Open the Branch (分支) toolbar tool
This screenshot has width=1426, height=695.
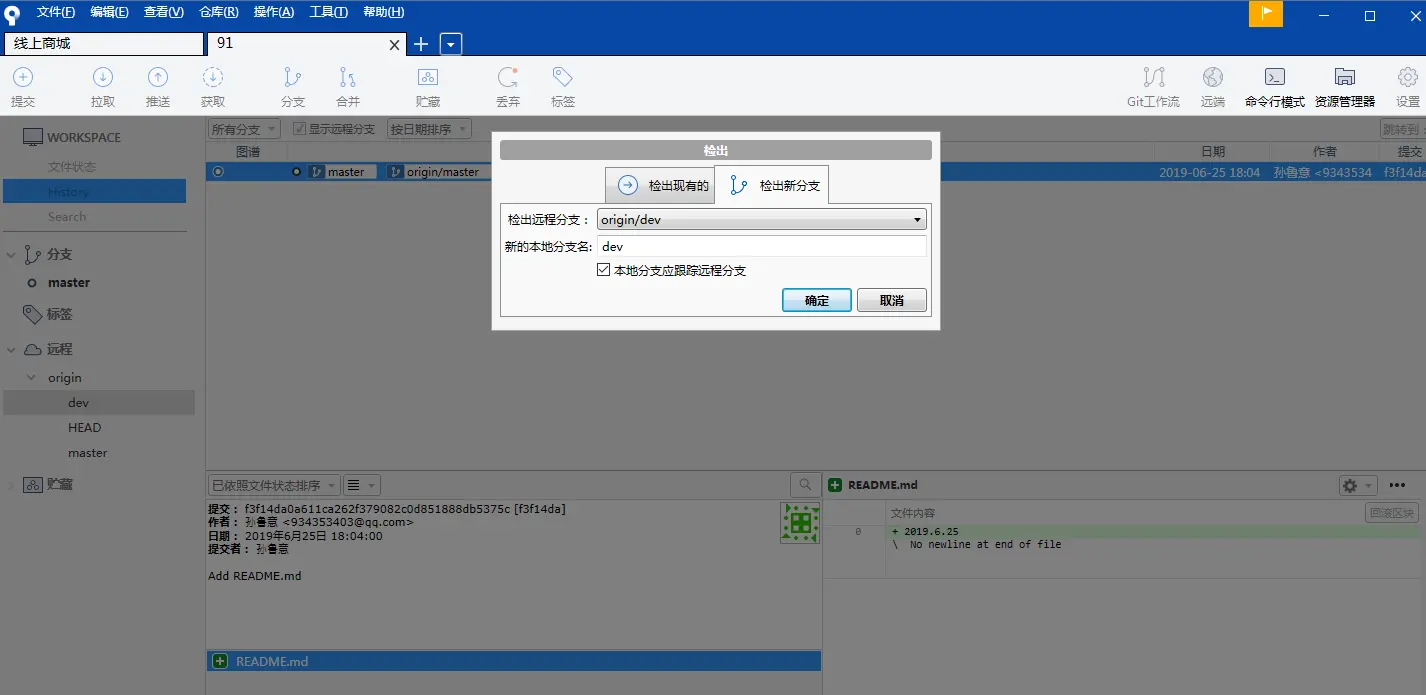292,77
